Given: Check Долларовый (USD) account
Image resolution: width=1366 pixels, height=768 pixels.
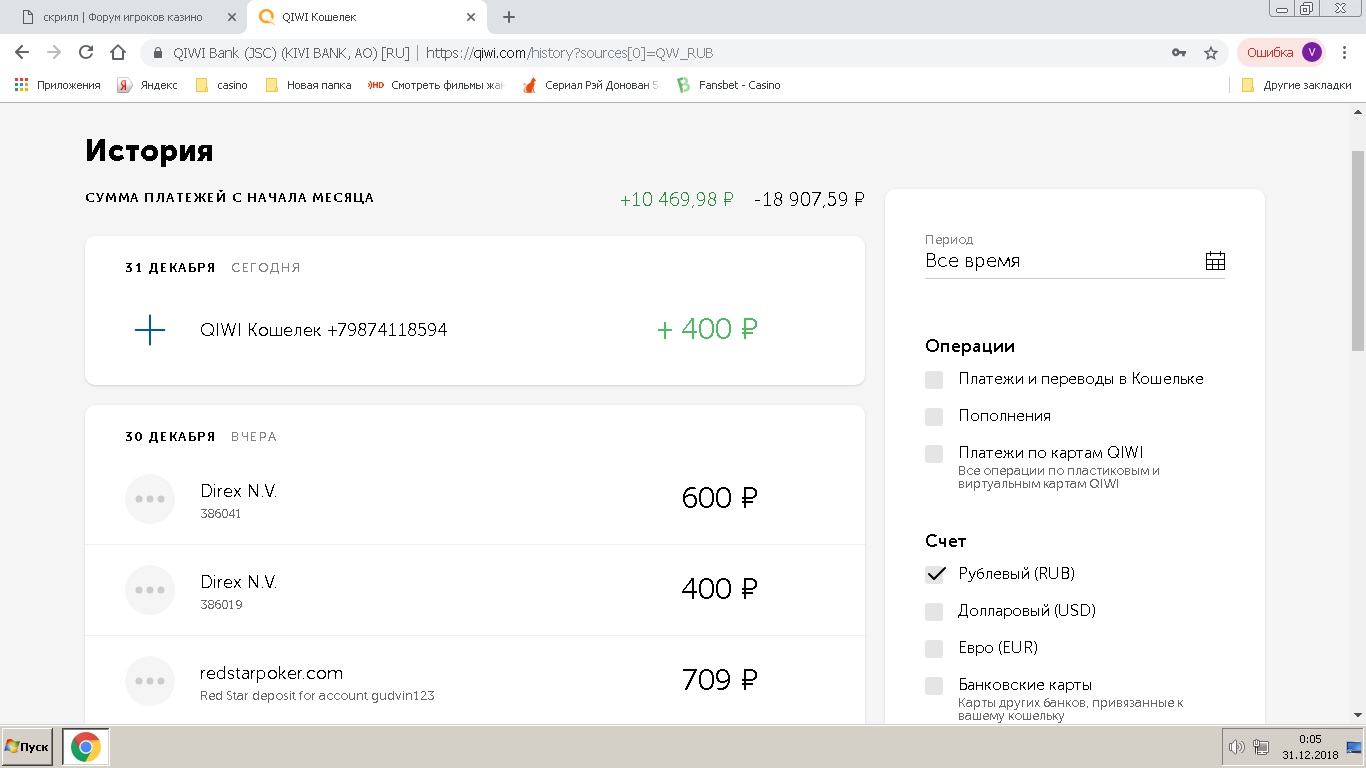Looking at the screenshot, I should click(x=934, y=612).
